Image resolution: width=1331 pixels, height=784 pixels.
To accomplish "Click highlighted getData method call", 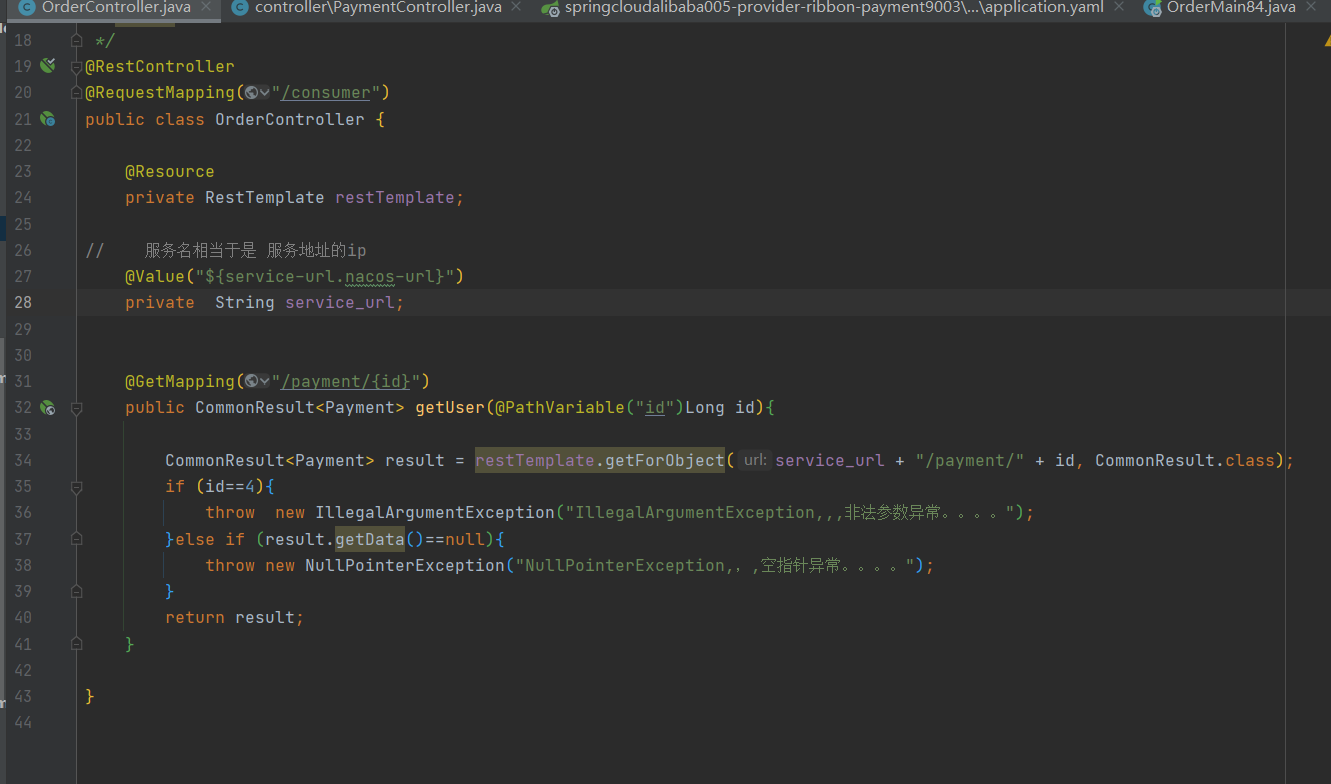I will tap(370, 539).
